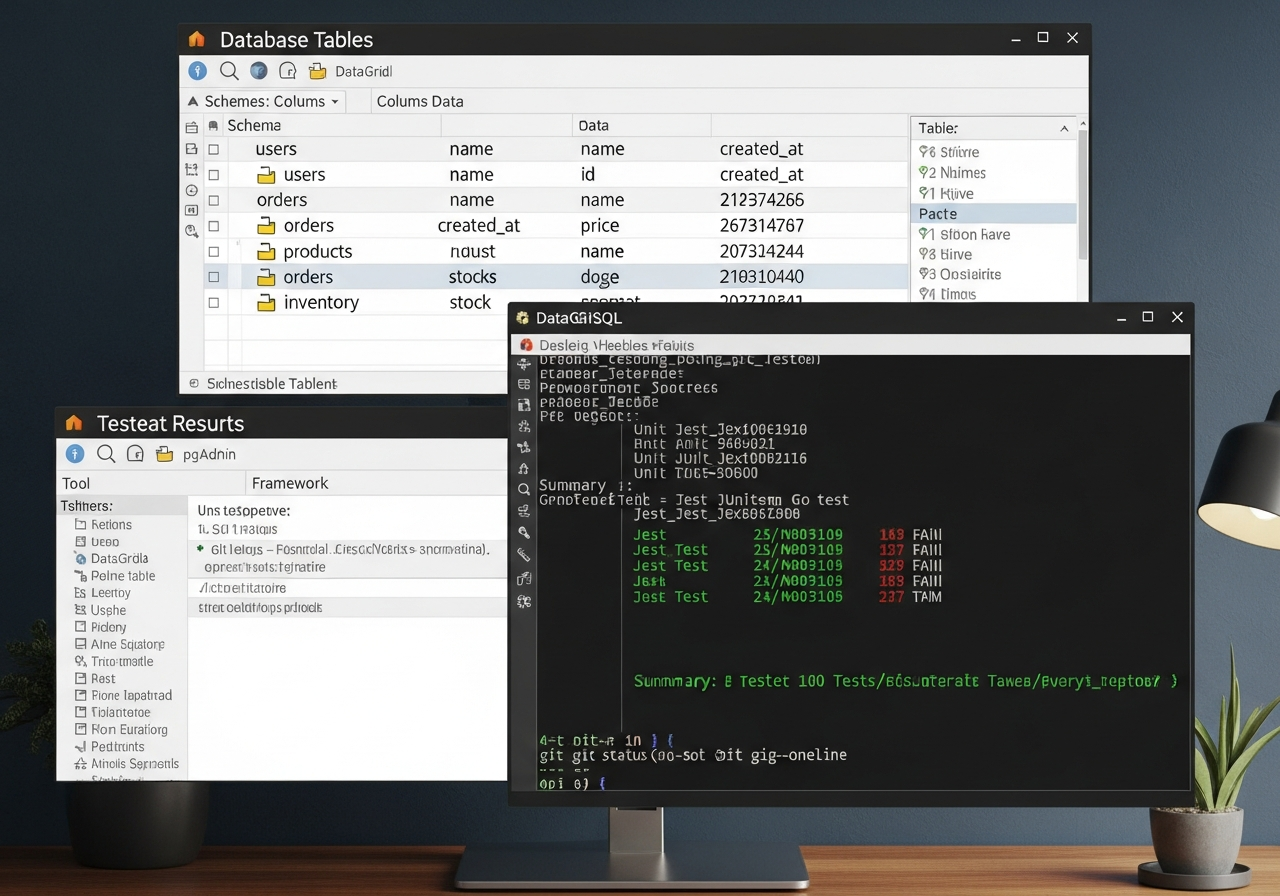This screenshot has width=1280, height=896.
Task: Open the pgAdnin folder icon
Action: (165, 454)
